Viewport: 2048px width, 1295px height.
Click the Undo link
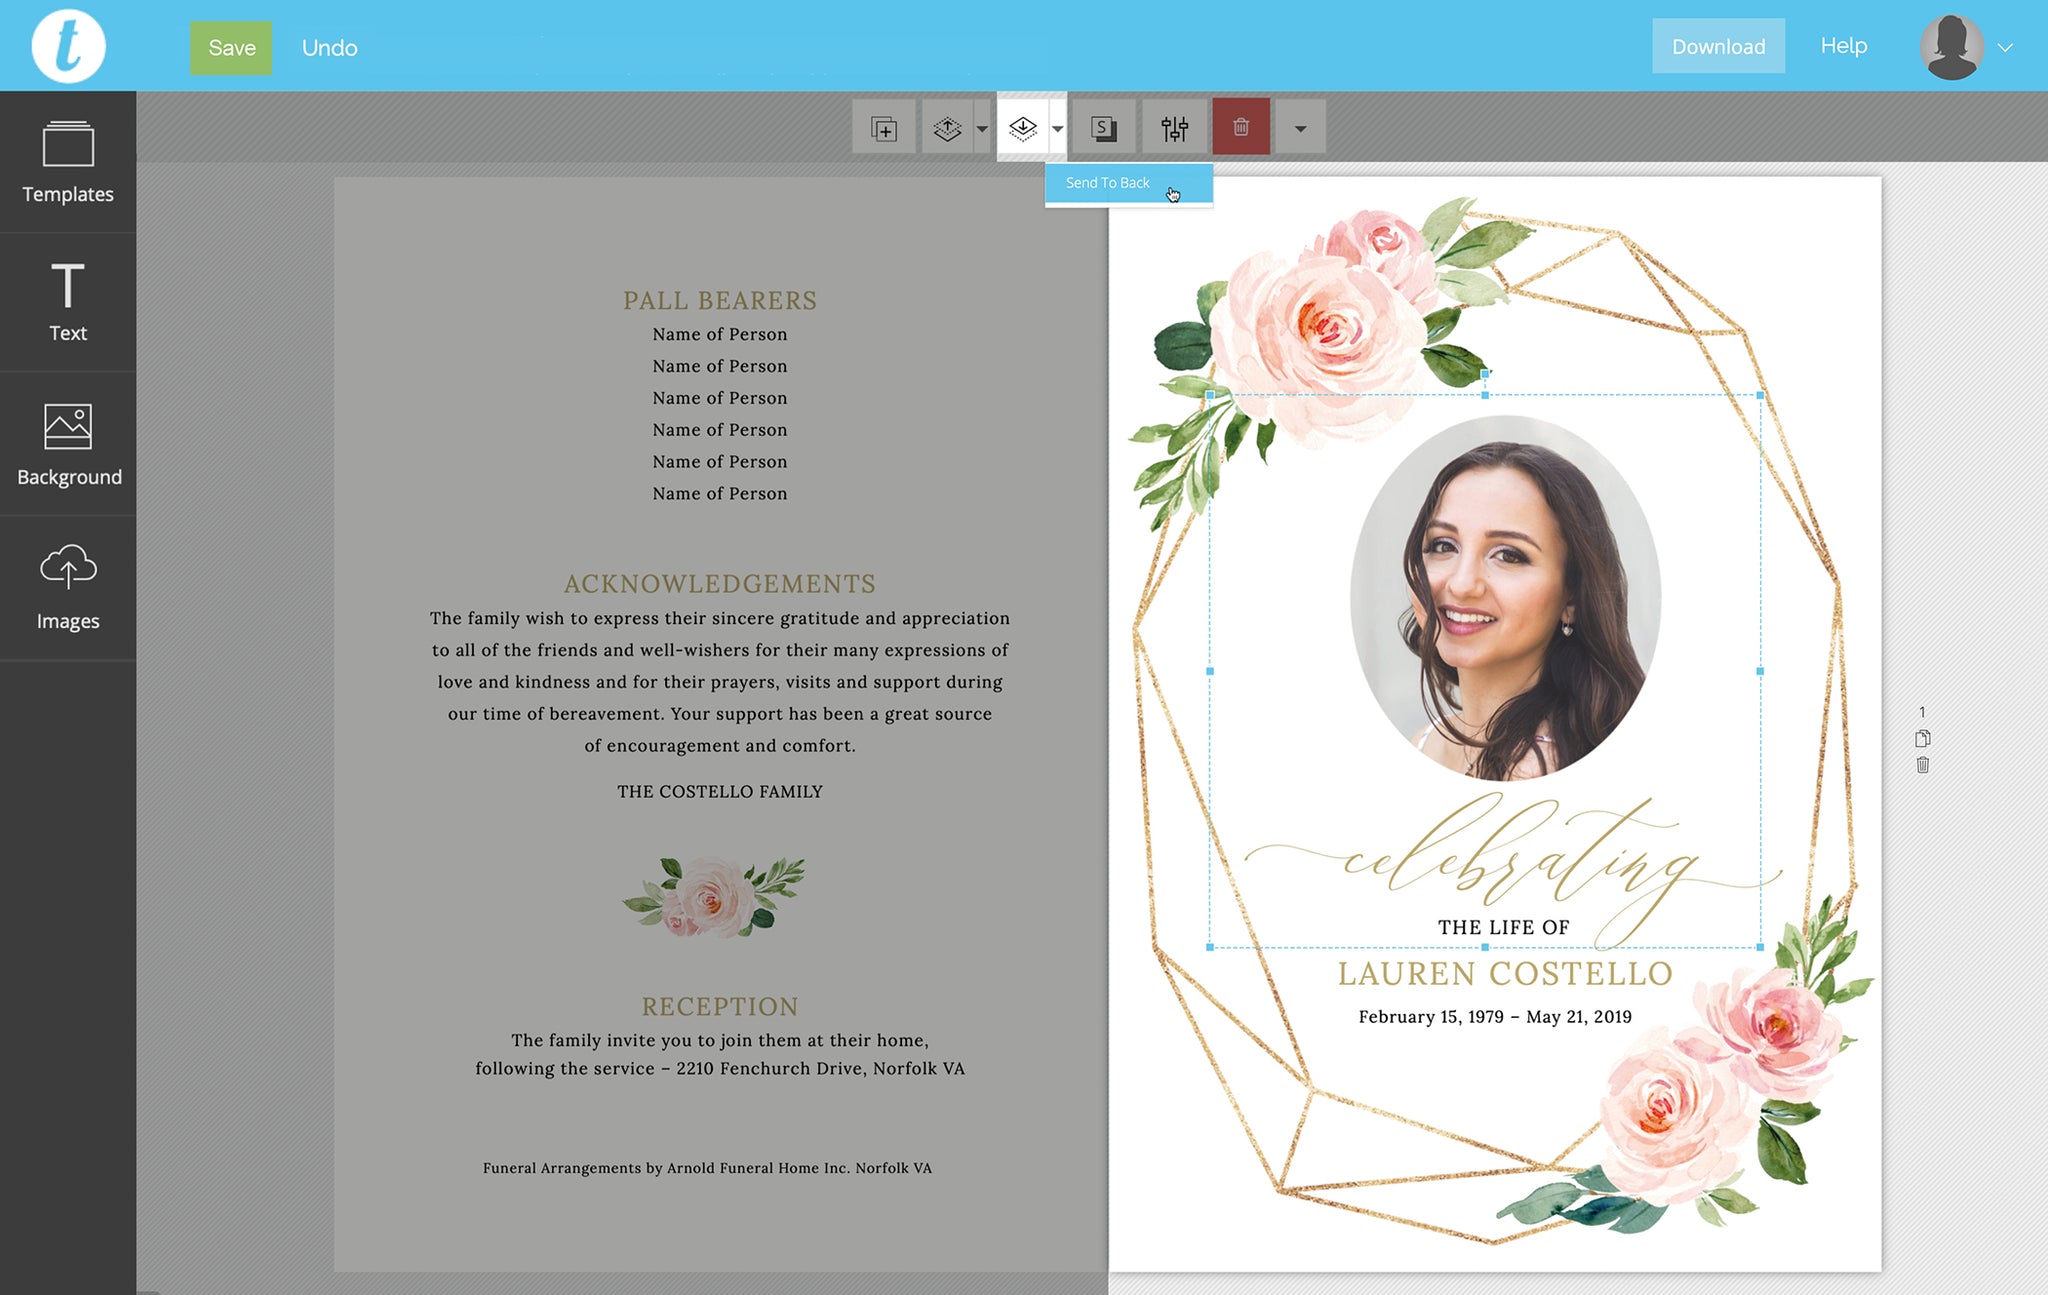[x=329, y=48]
